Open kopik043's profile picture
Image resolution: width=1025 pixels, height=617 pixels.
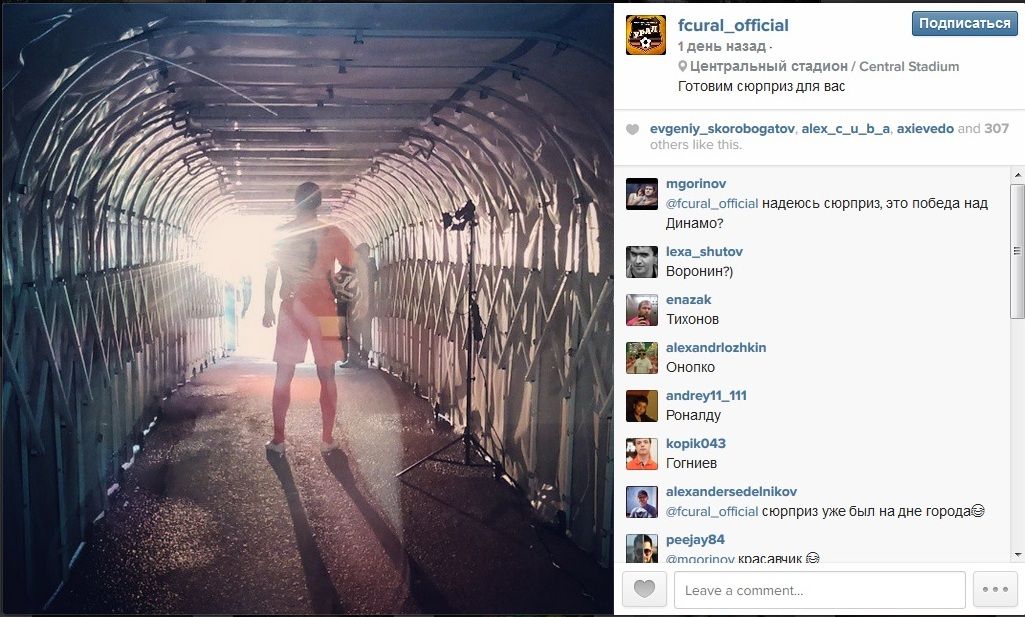[642, 454]
